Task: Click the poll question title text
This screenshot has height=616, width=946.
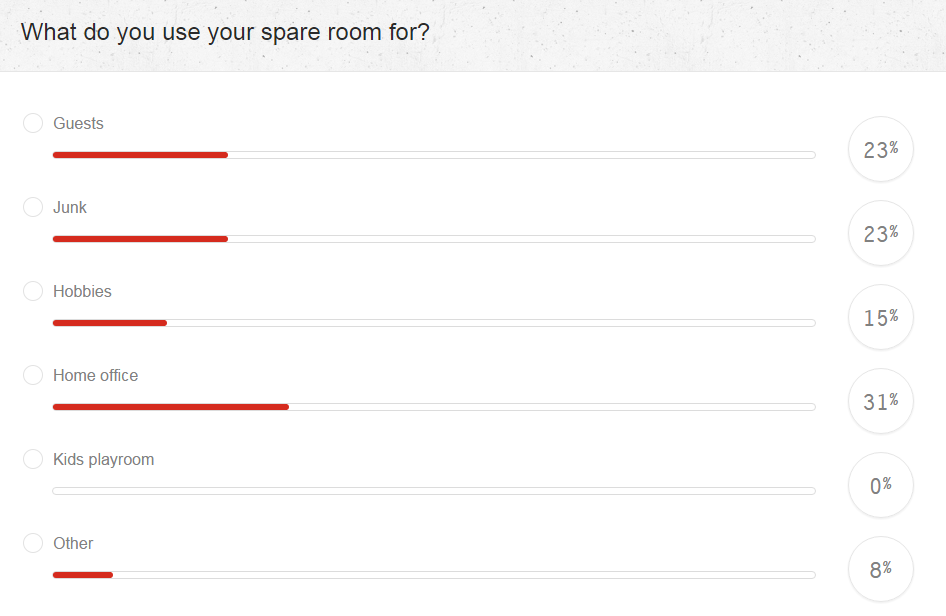Action: [226, 32]
